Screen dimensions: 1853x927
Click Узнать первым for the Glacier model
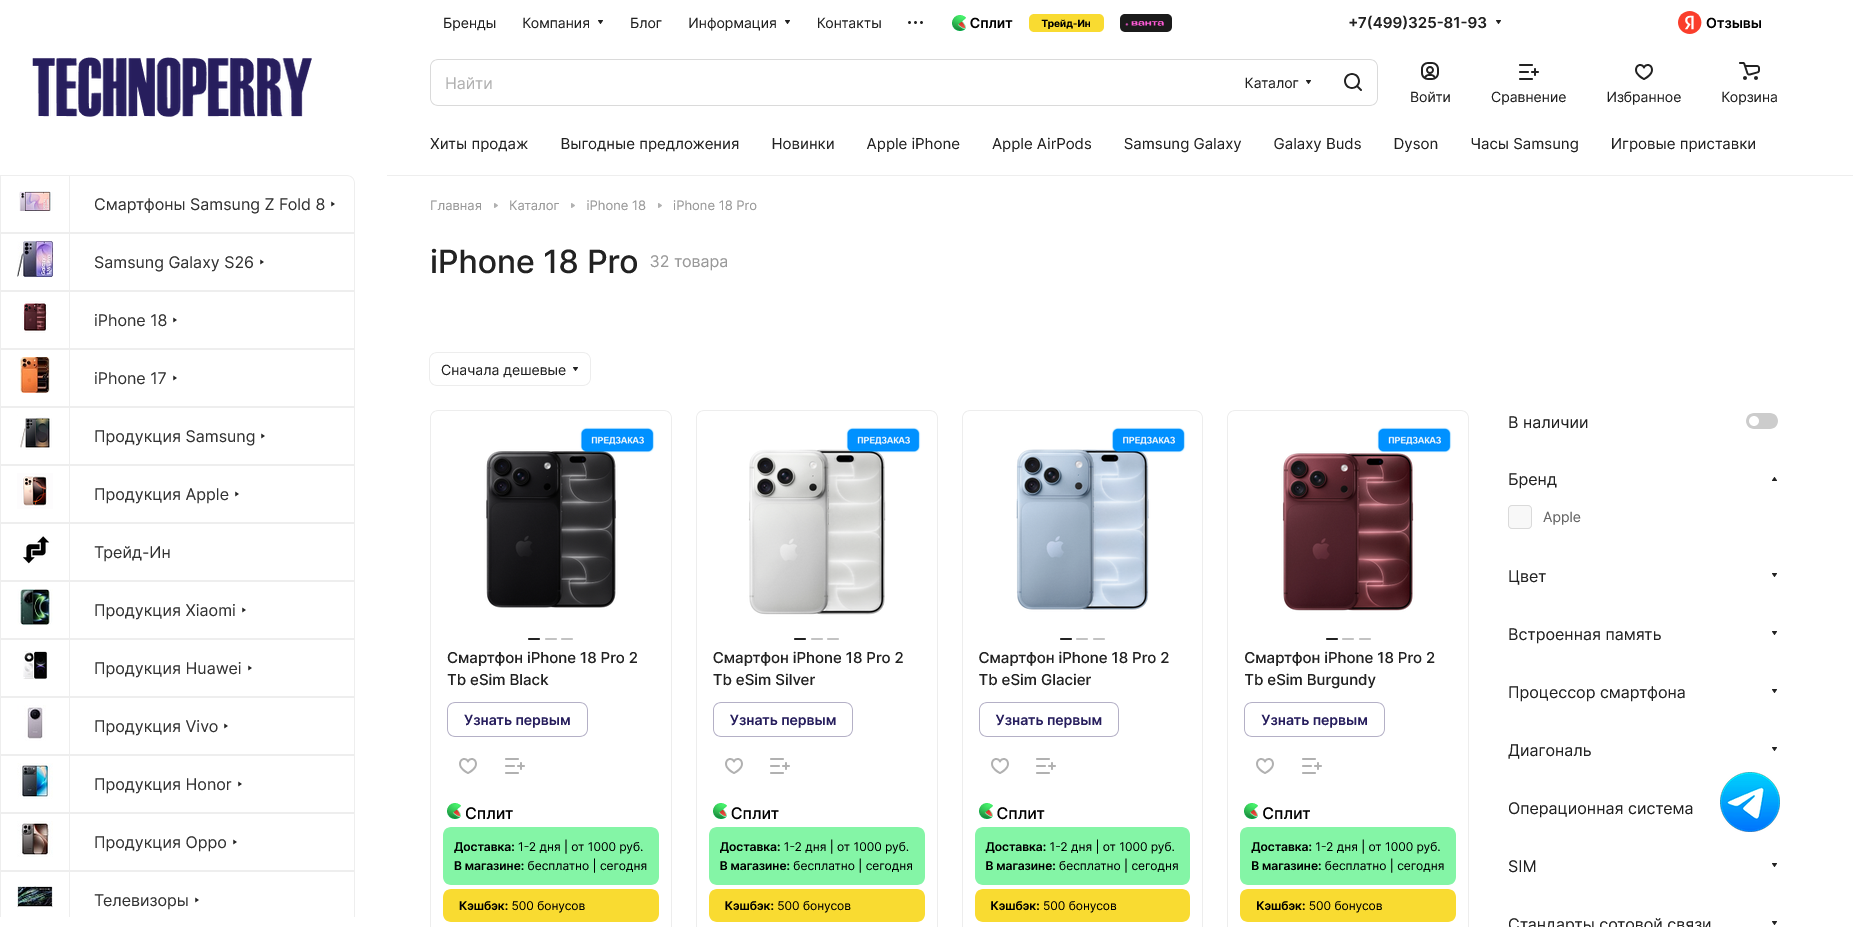click(1048, 720)
